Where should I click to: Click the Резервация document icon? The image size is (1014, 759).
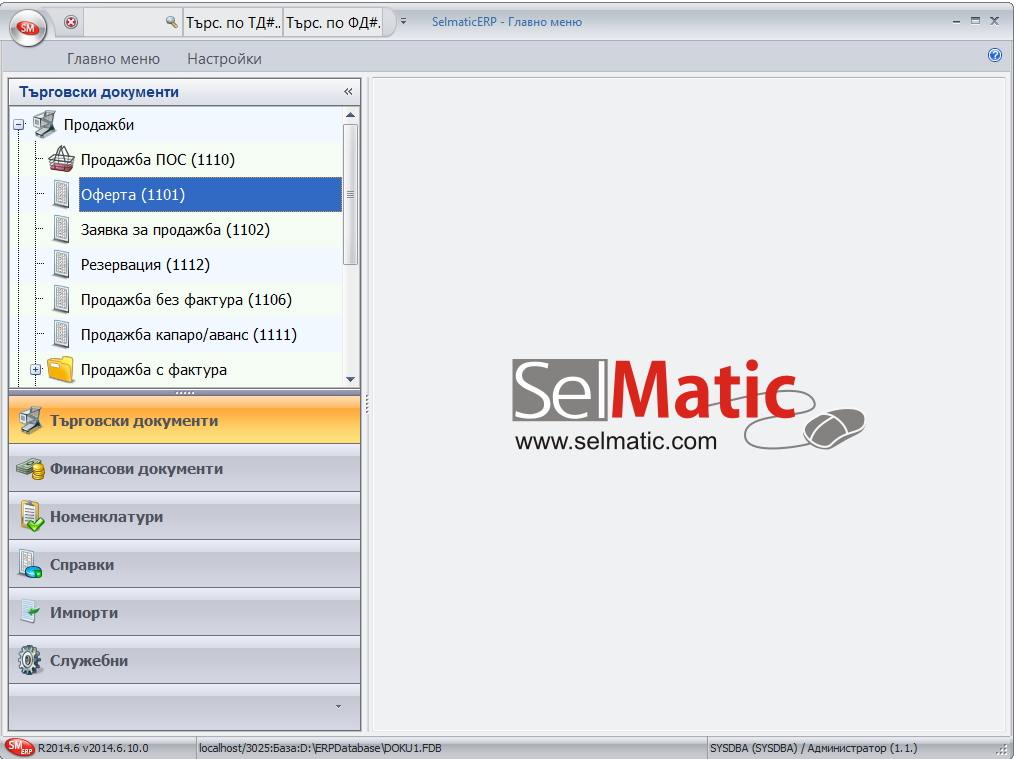(x=61, y=264)
